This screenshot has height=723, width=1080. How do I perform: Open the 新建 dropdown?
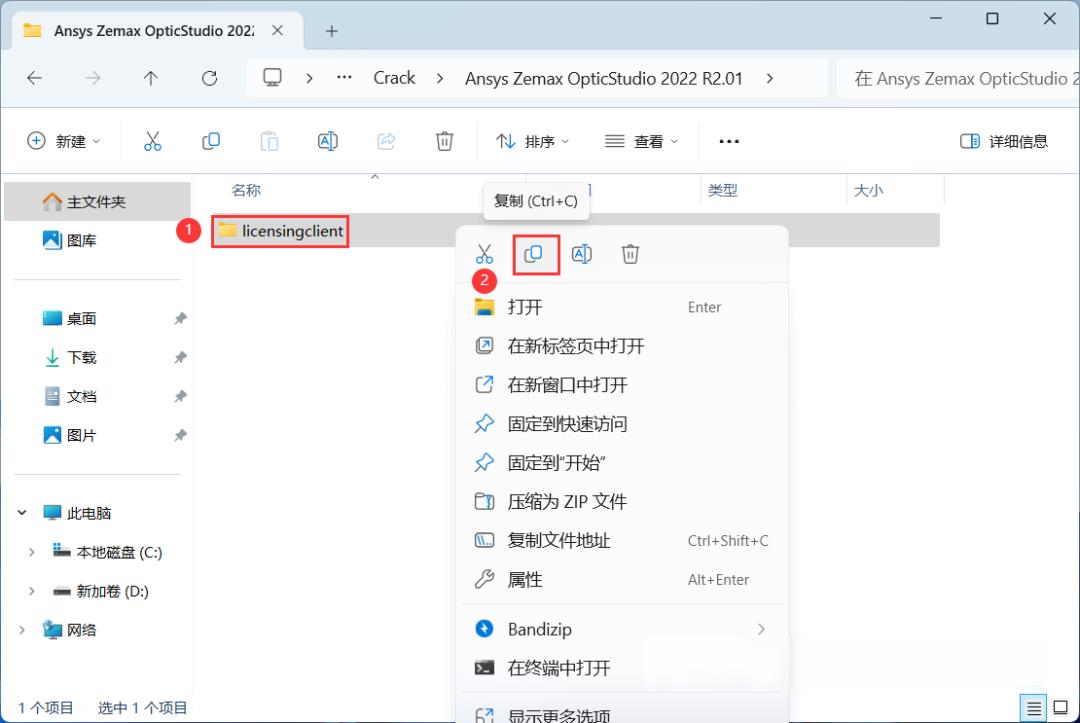[63, 141]
